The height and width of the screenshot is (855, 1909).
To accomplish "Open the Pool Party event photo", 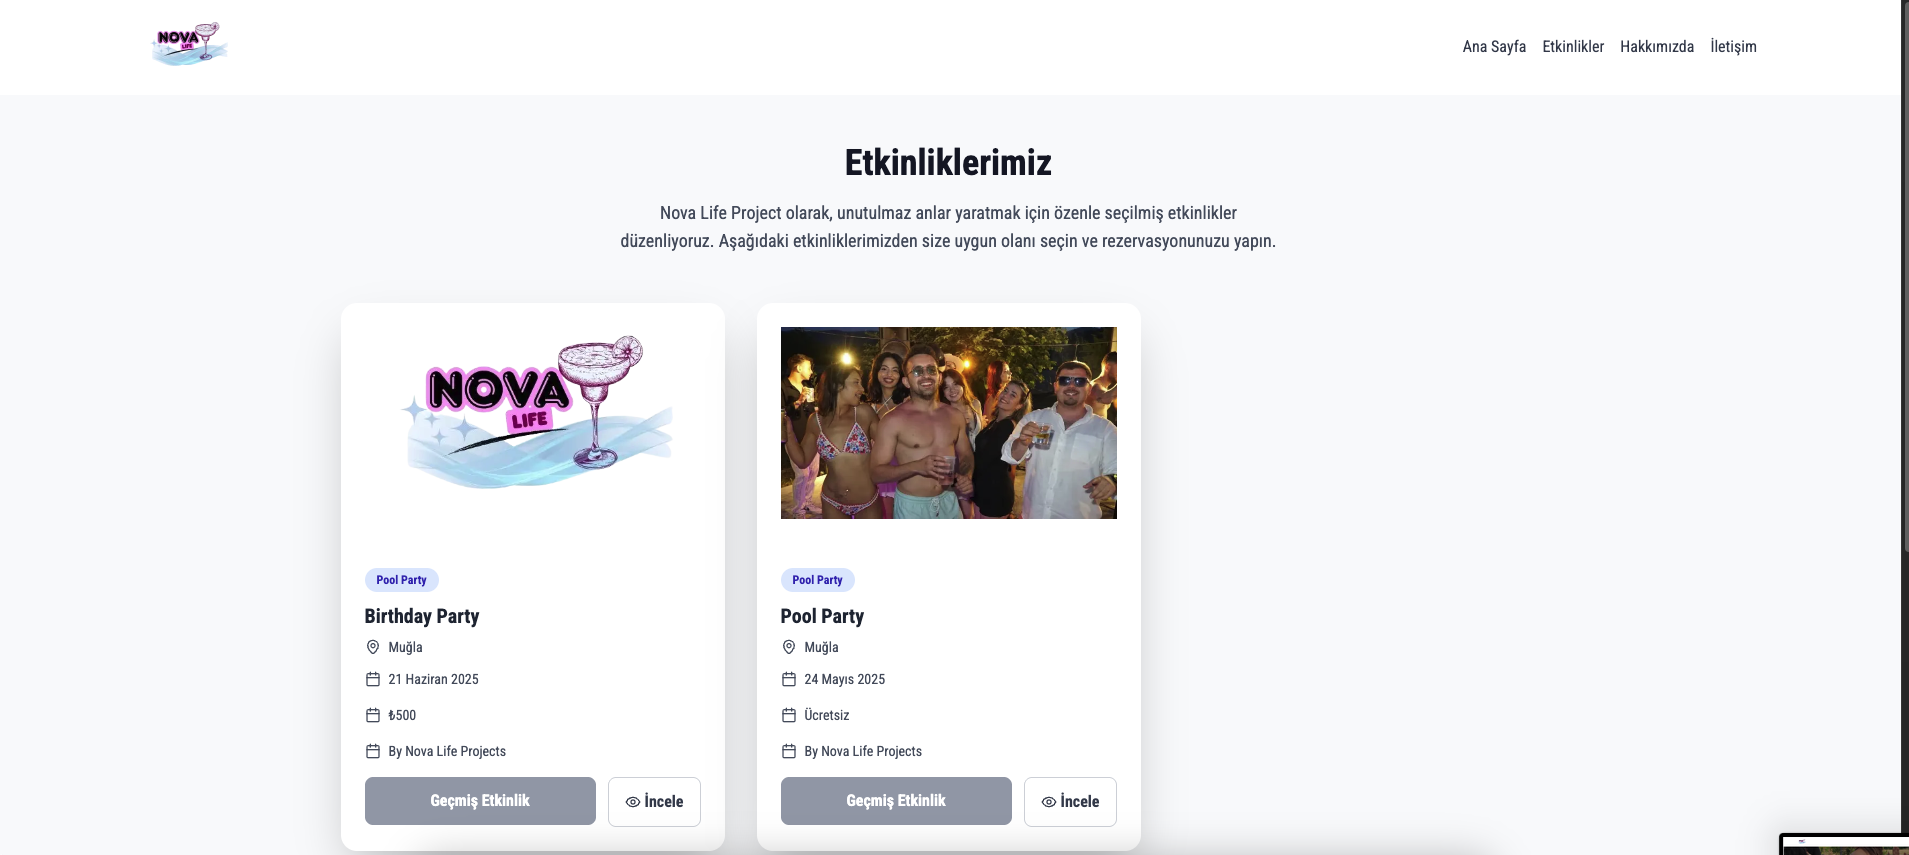I will [949, 423].
